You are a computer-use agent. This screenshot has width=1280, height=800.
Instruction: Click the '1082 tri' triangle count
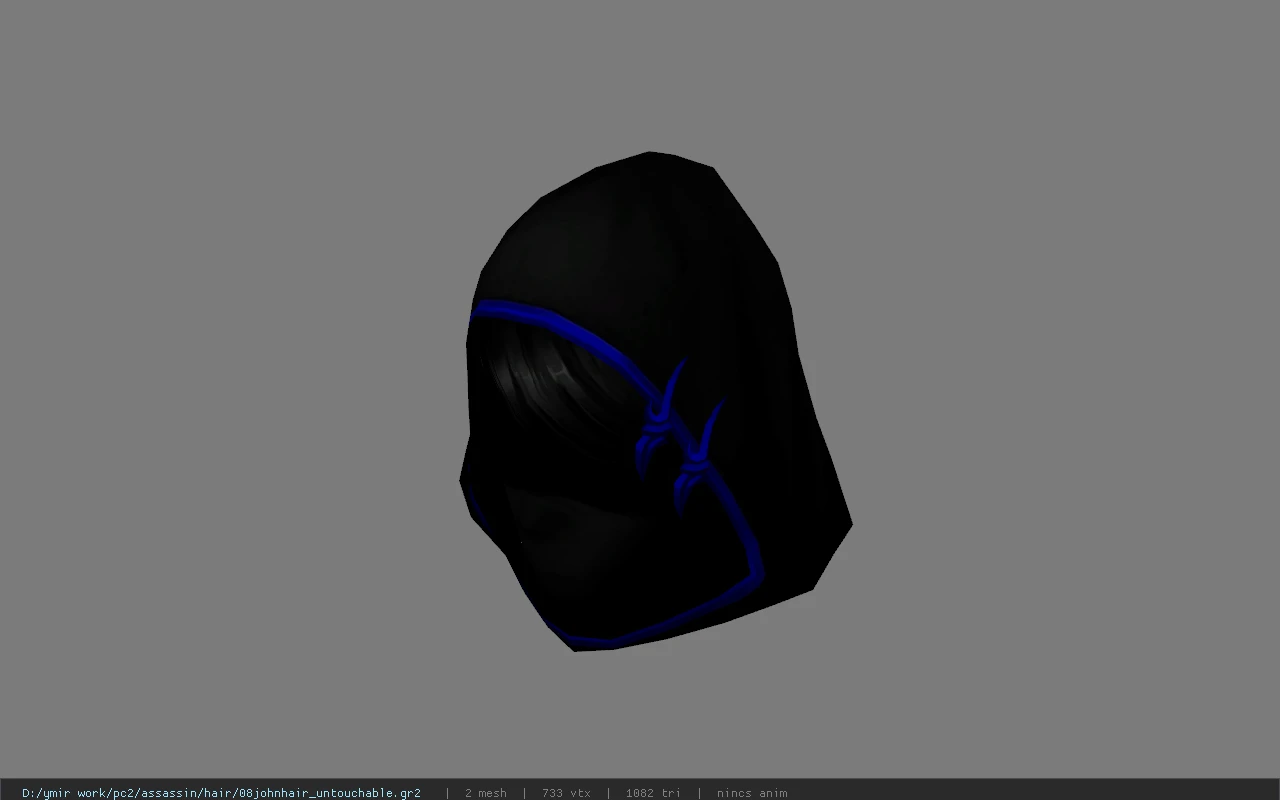pos(653,793)
